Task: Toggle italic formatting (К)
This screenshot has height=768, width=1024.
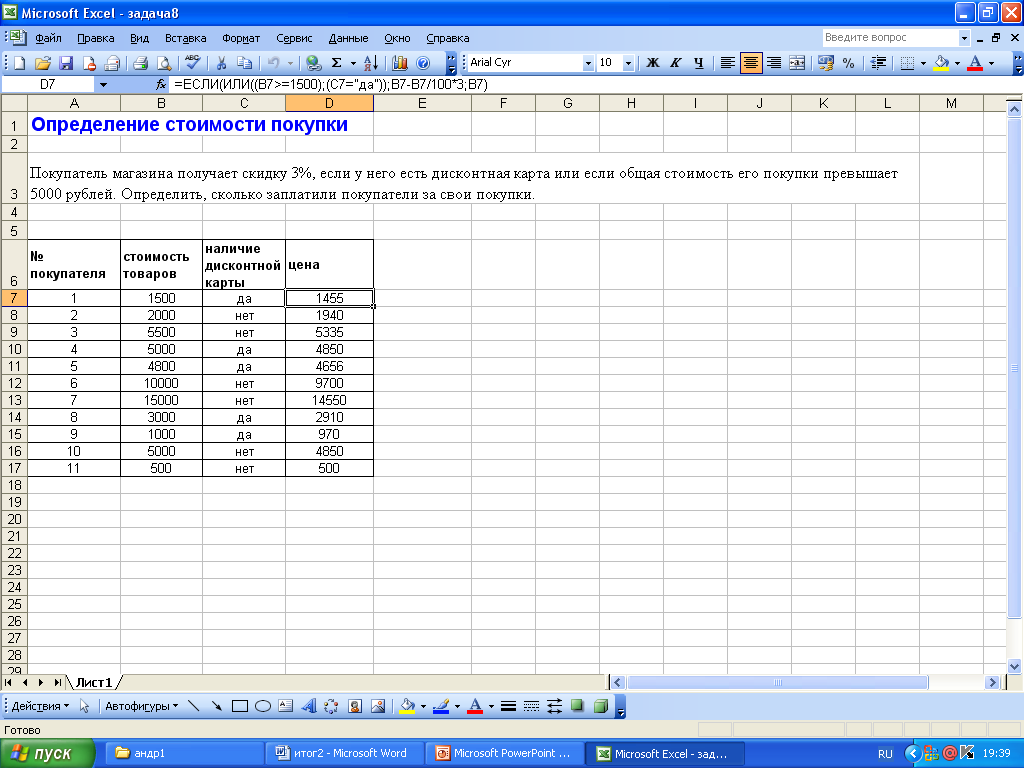Action: (x=675, y=63)
